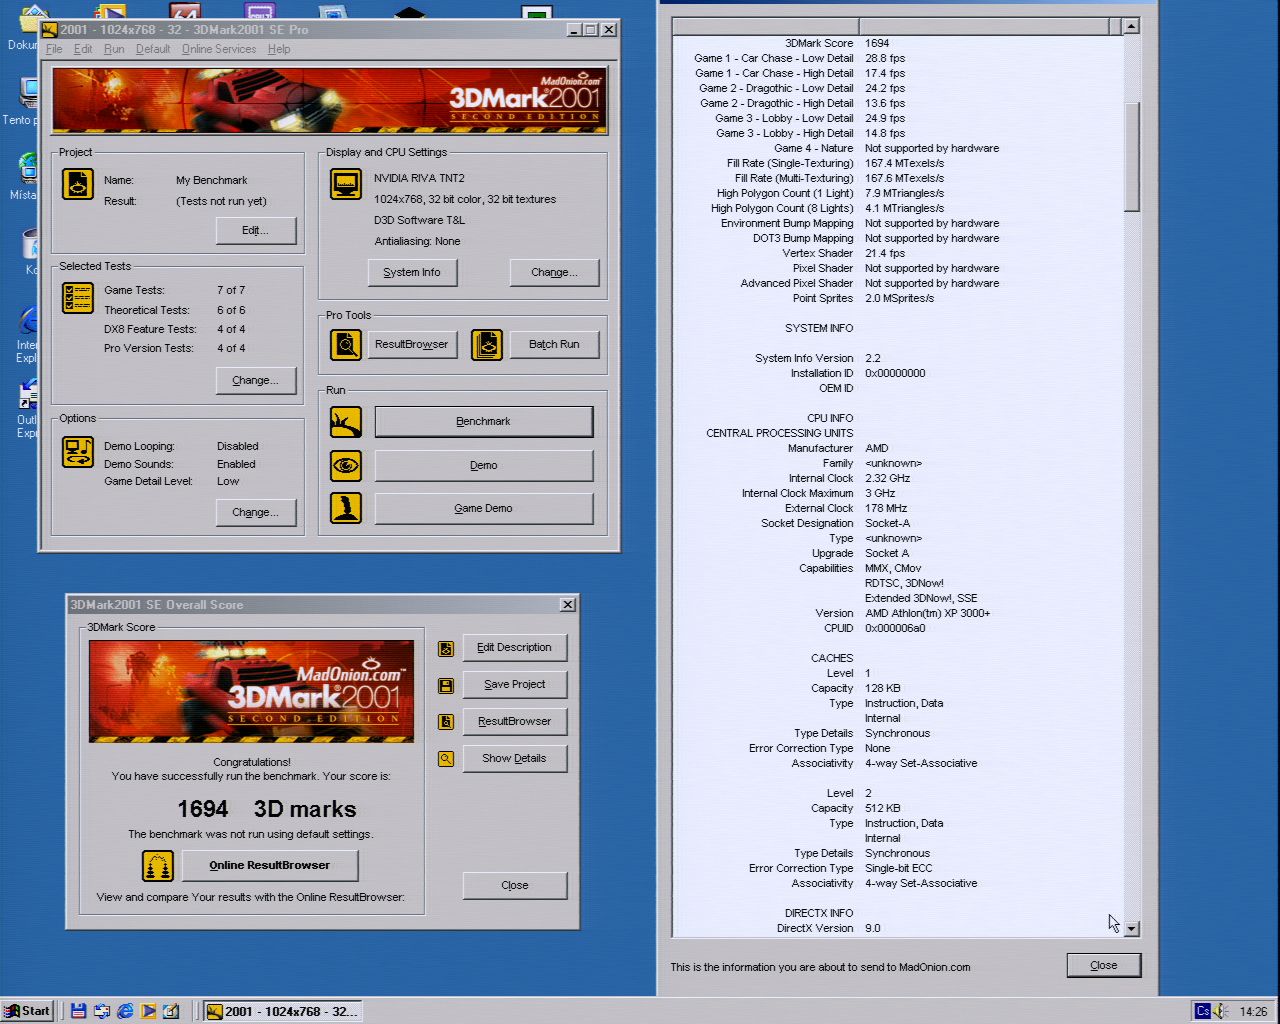This screenshot has width=1280, height=1024.
Task: Click the ResultBrowser magnifier icon in Pro Tools
Action: point(346,345)
